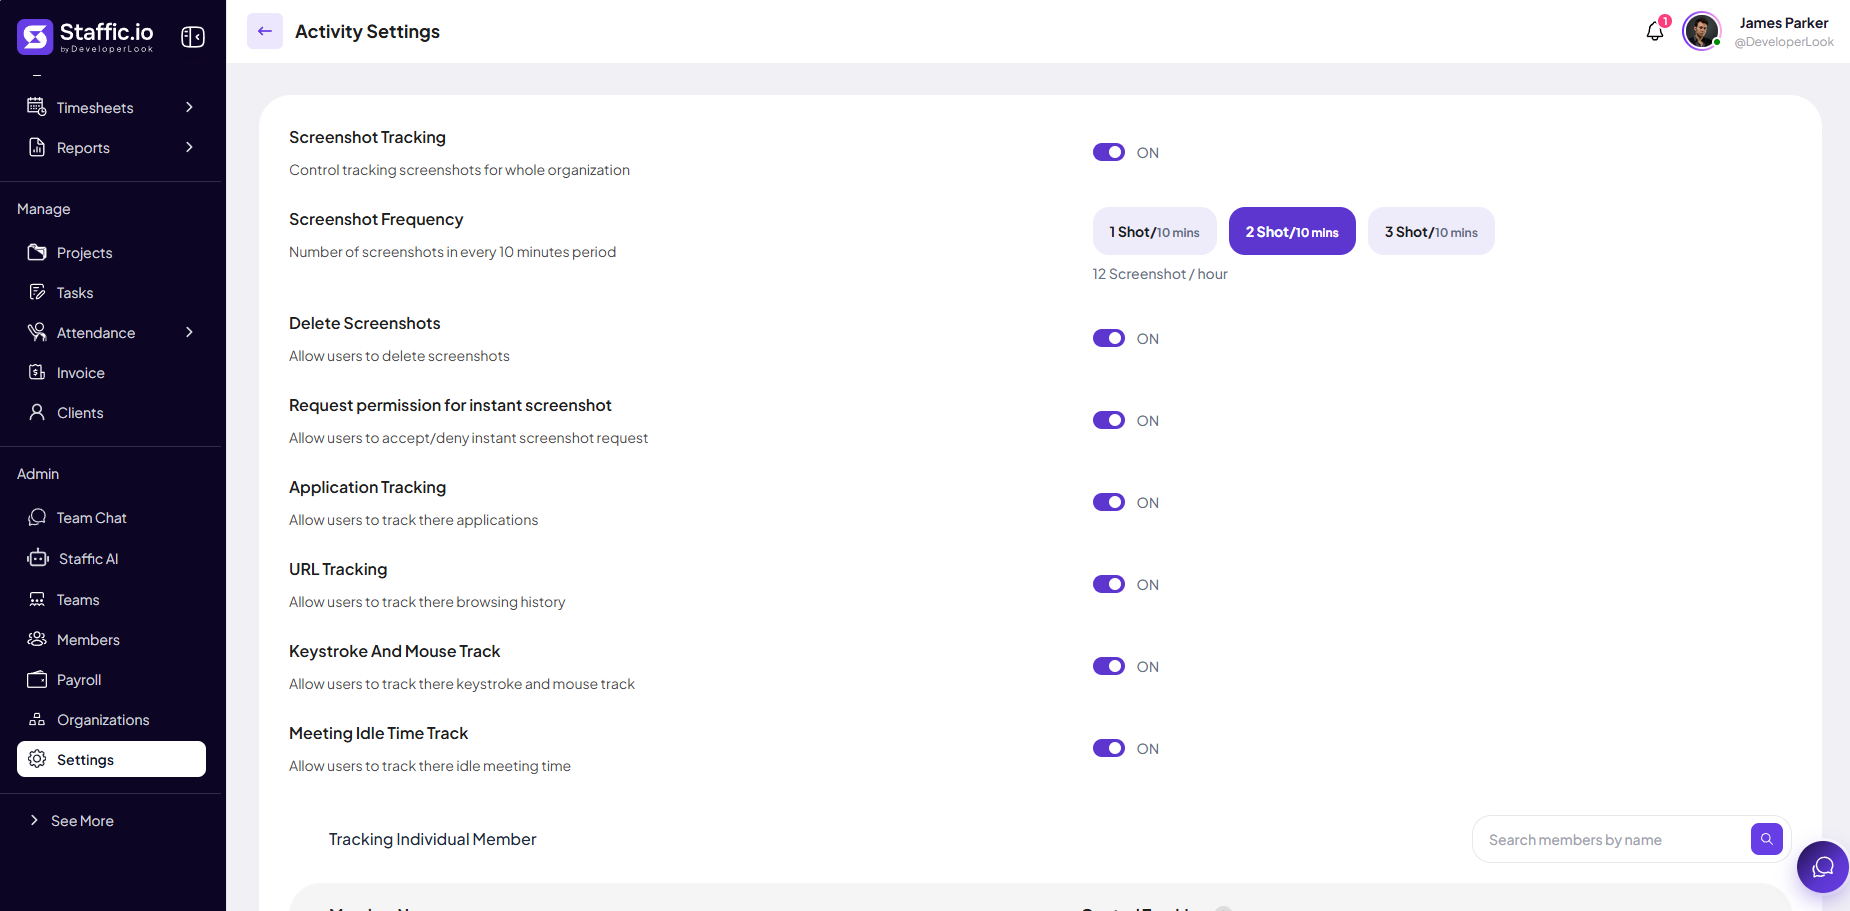Click the Attendance icon in sidebar
The image size is (1850, 911).
coord(37,332)
